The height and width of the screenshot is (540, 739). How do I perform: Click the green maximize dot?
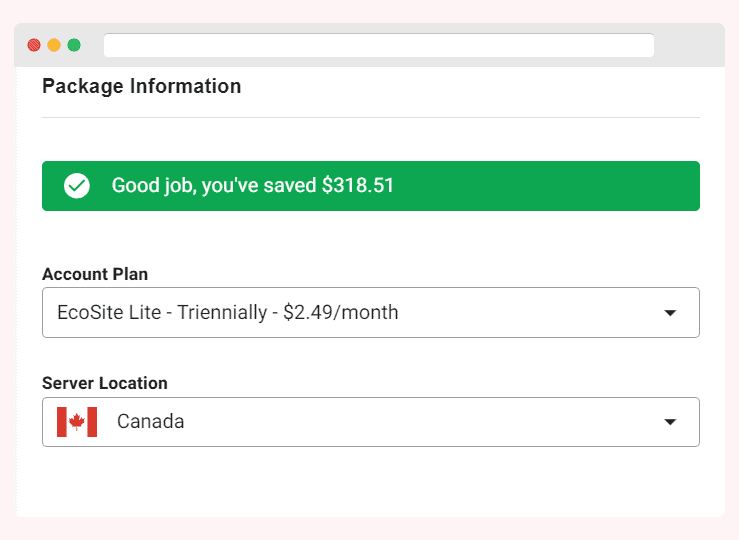pos(74,45)
